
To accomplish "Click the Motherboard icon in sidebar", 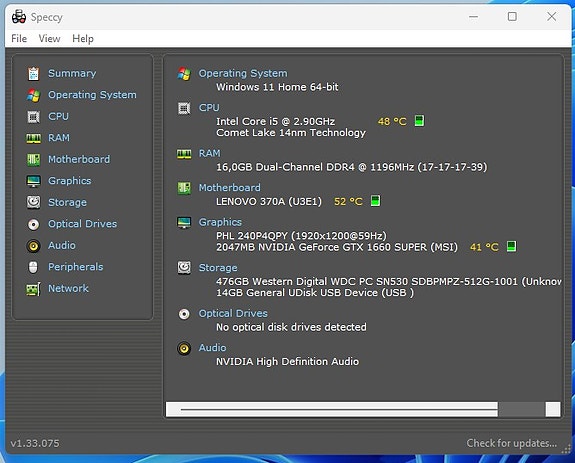I will click(x=33, y=159).
